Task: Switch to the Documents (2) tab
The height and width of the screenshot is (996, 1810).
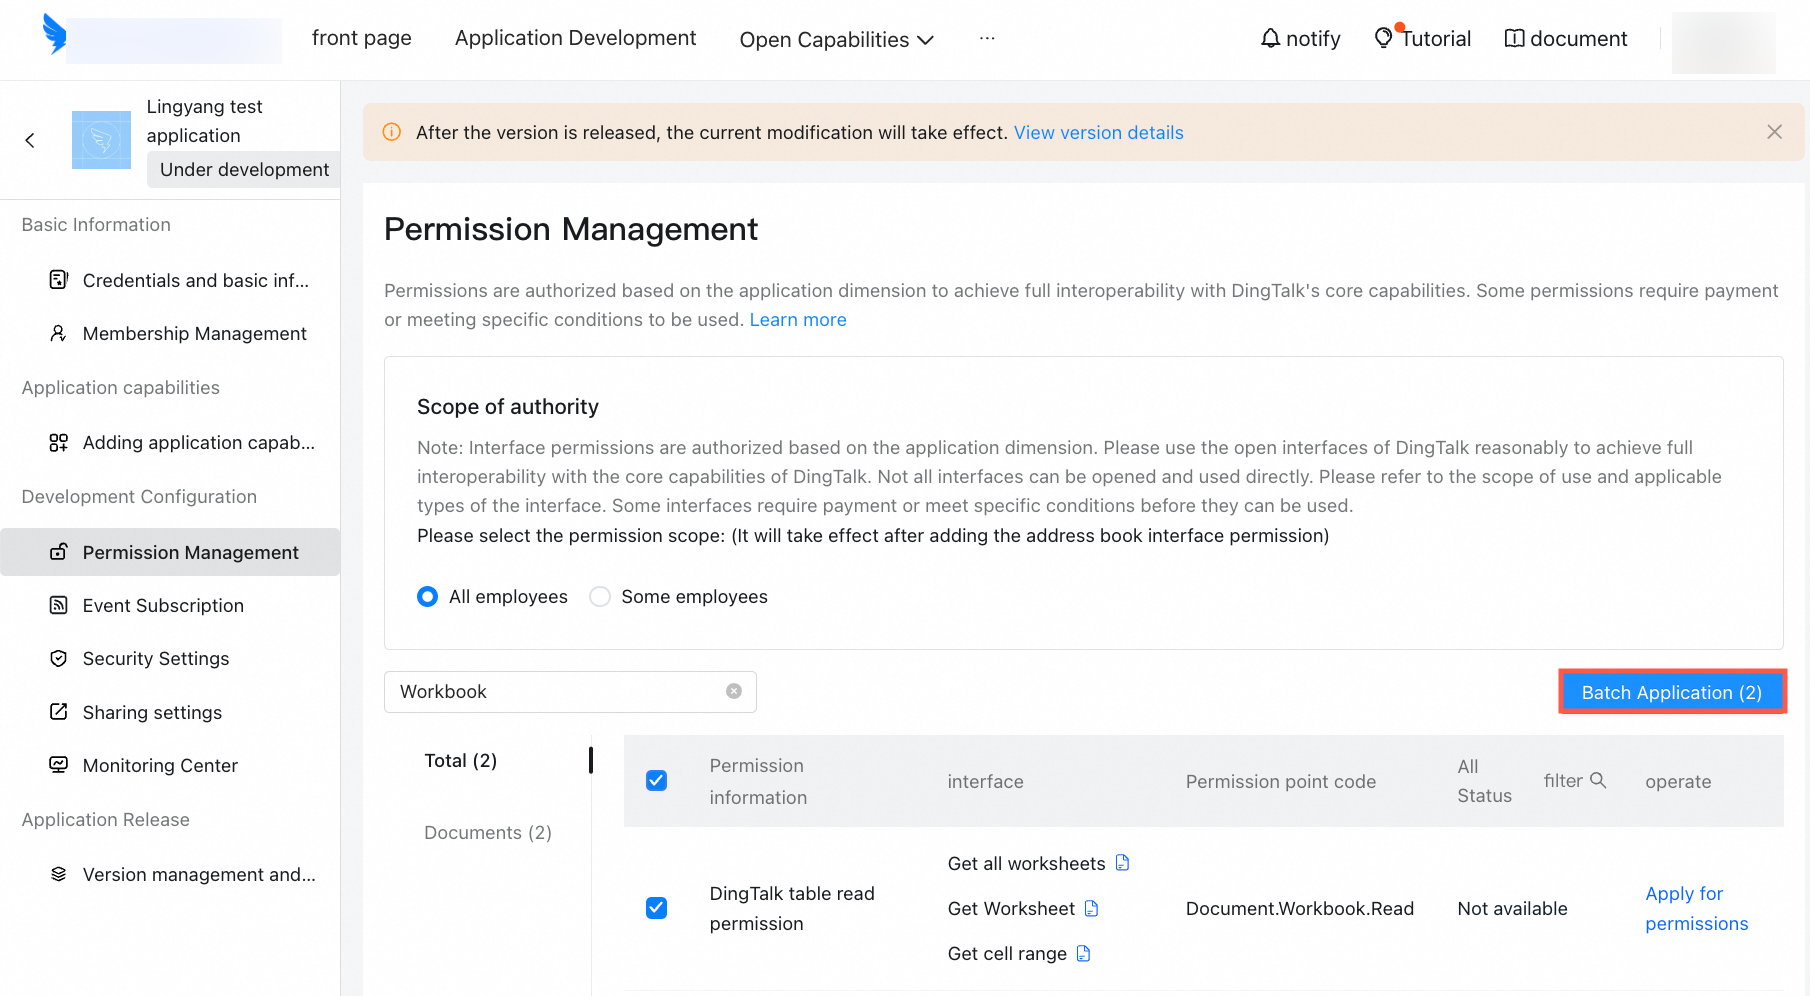Action: point(488,832)
